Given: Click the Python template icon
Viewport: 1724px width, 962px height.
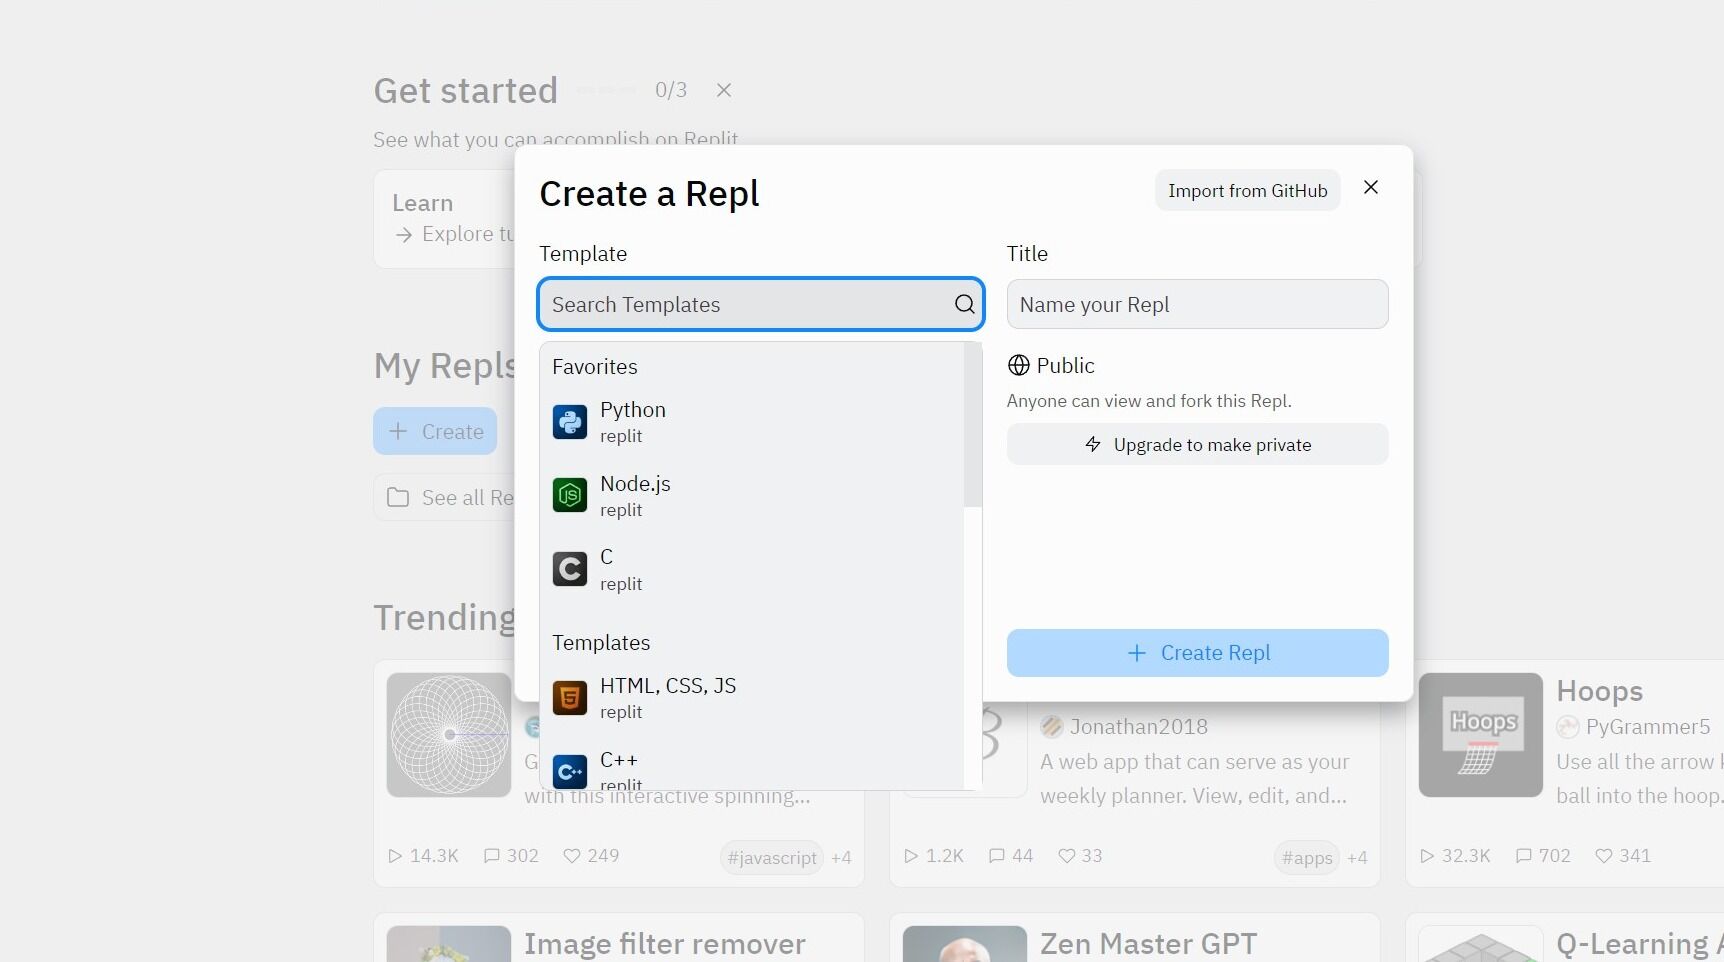Looking at the screenshot, I should 570,422.
